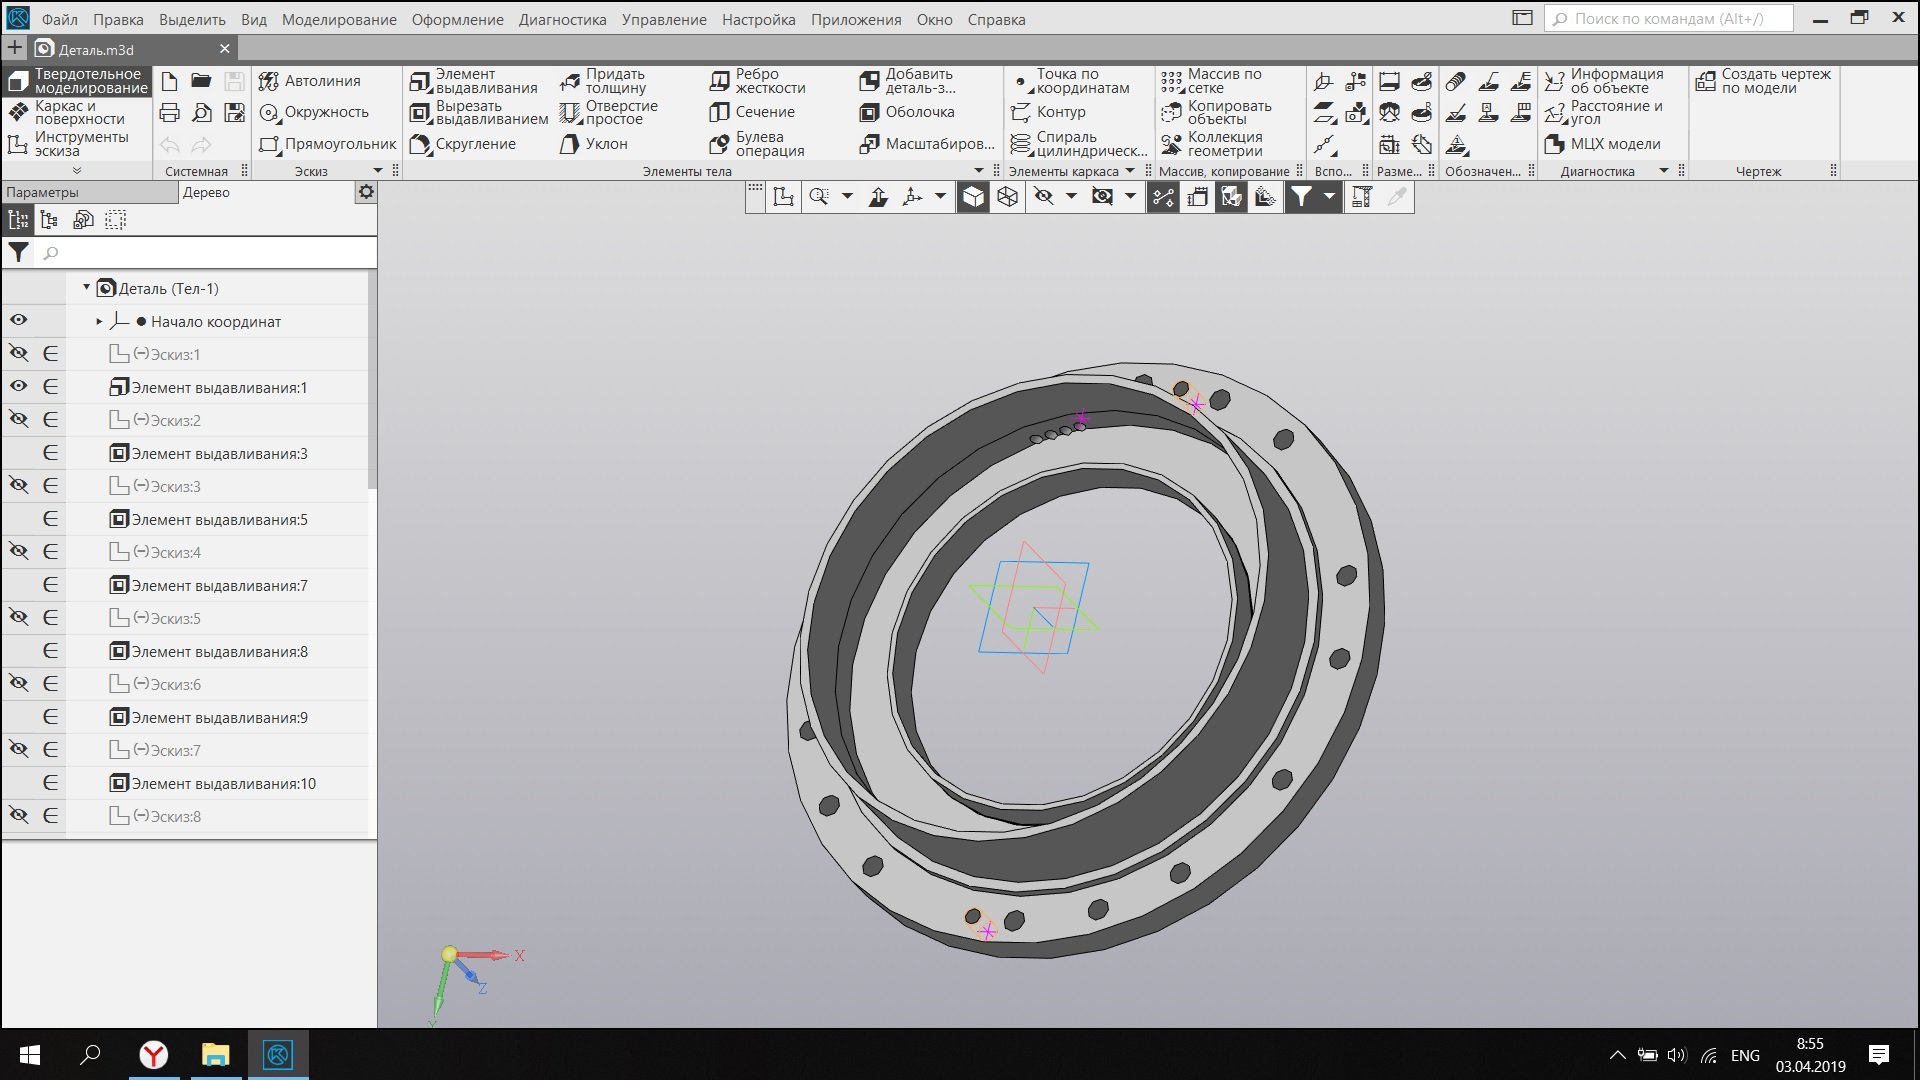
Task: Select Элемент выдавливания:7 in the tree
Action: pos(219,585)
